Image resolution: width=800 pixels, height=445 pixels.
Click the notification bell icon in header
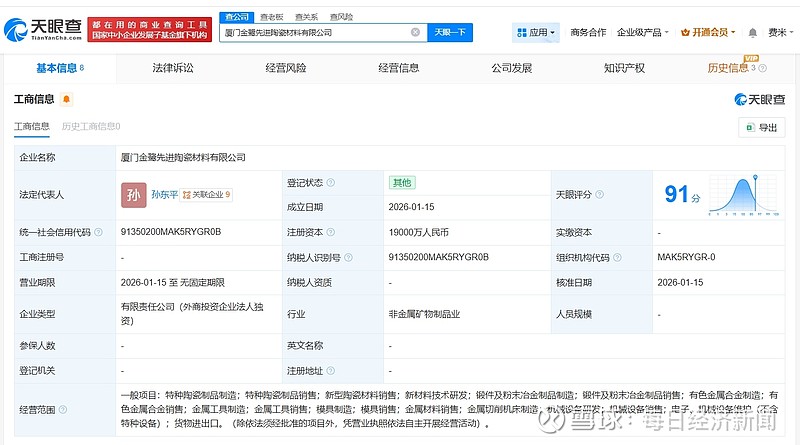[x=753, y=33]
